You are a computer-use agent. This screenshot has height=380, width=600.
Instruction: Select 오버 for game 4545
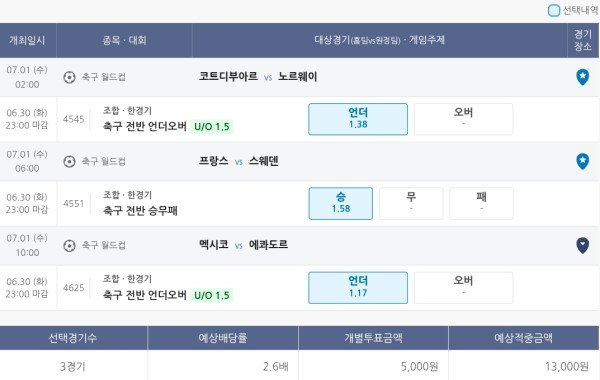point(463,119)
